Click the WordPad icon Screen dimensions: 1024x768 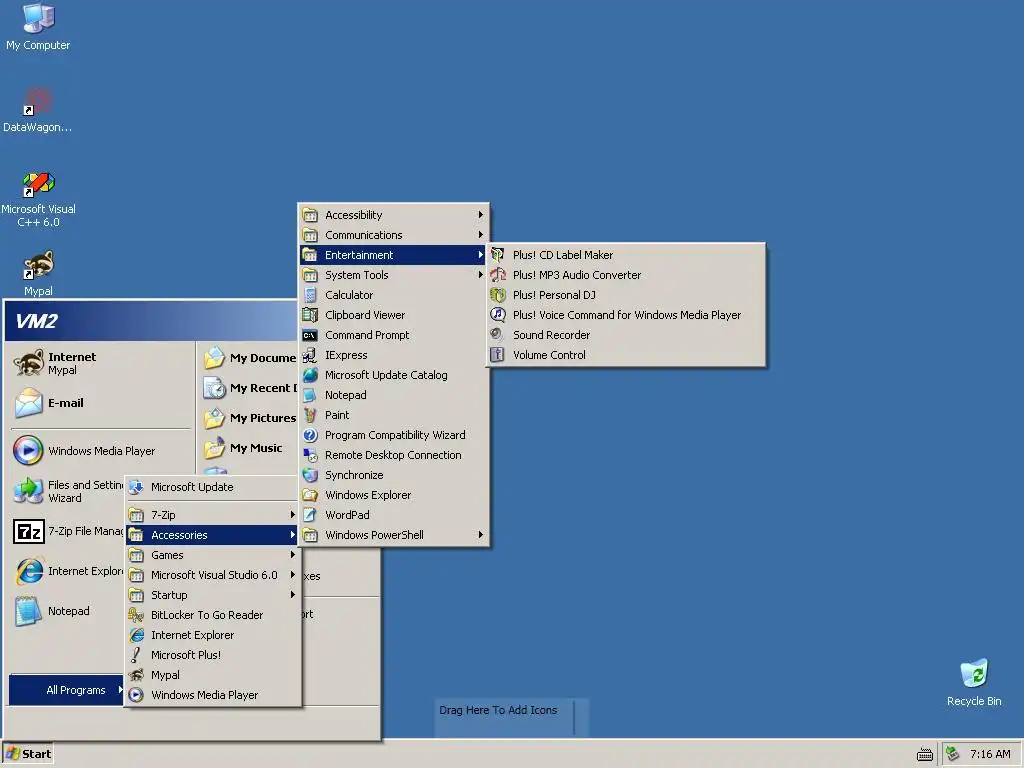[310, 515]
